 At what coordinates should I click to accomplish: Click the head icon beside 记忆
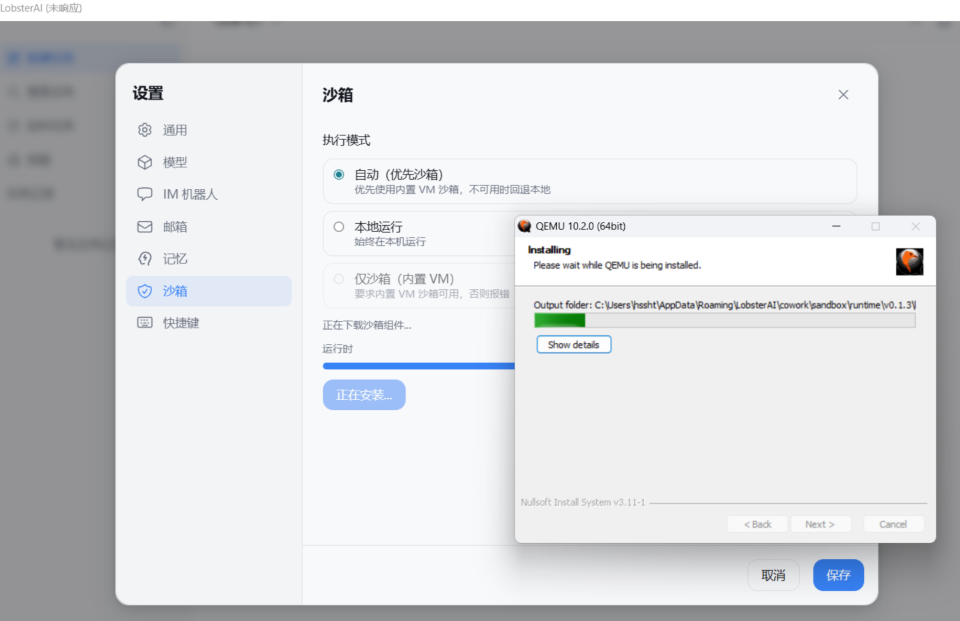coord(144,258)
